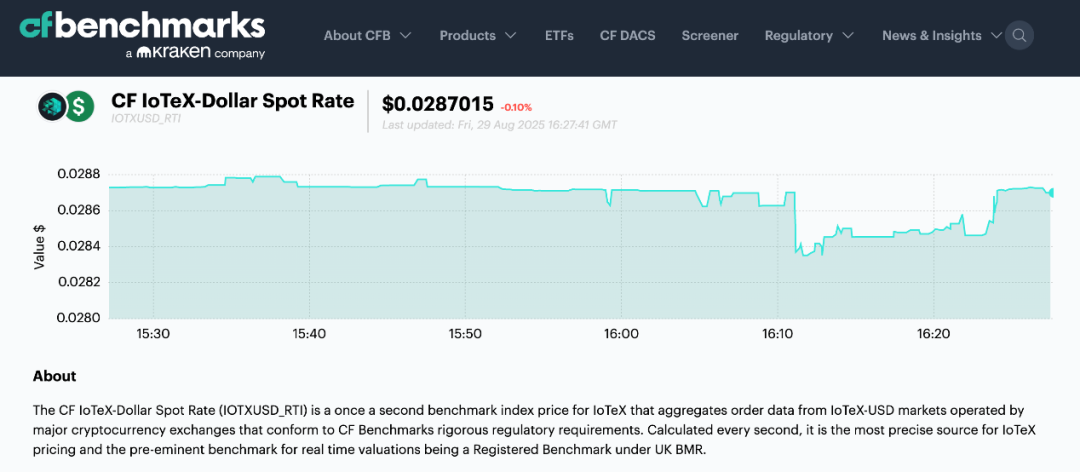Click the green dollar sign icon

pos(79,105)
